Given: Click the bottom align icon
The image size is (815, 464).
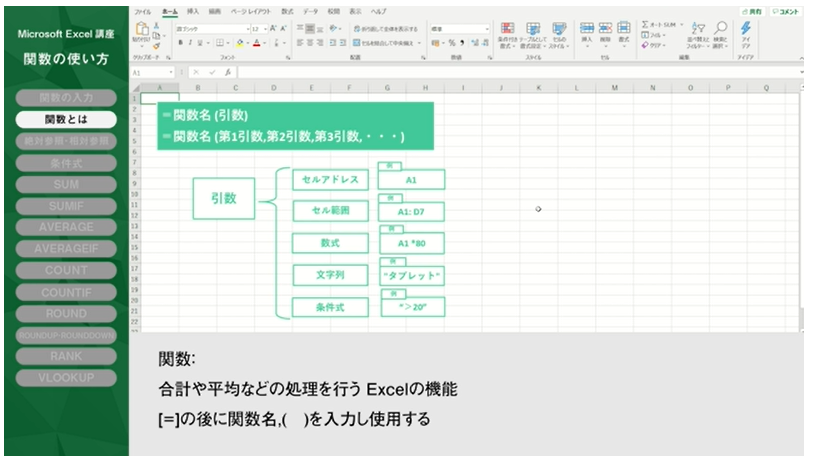Looking at the screenshot, I should (320, 29).
